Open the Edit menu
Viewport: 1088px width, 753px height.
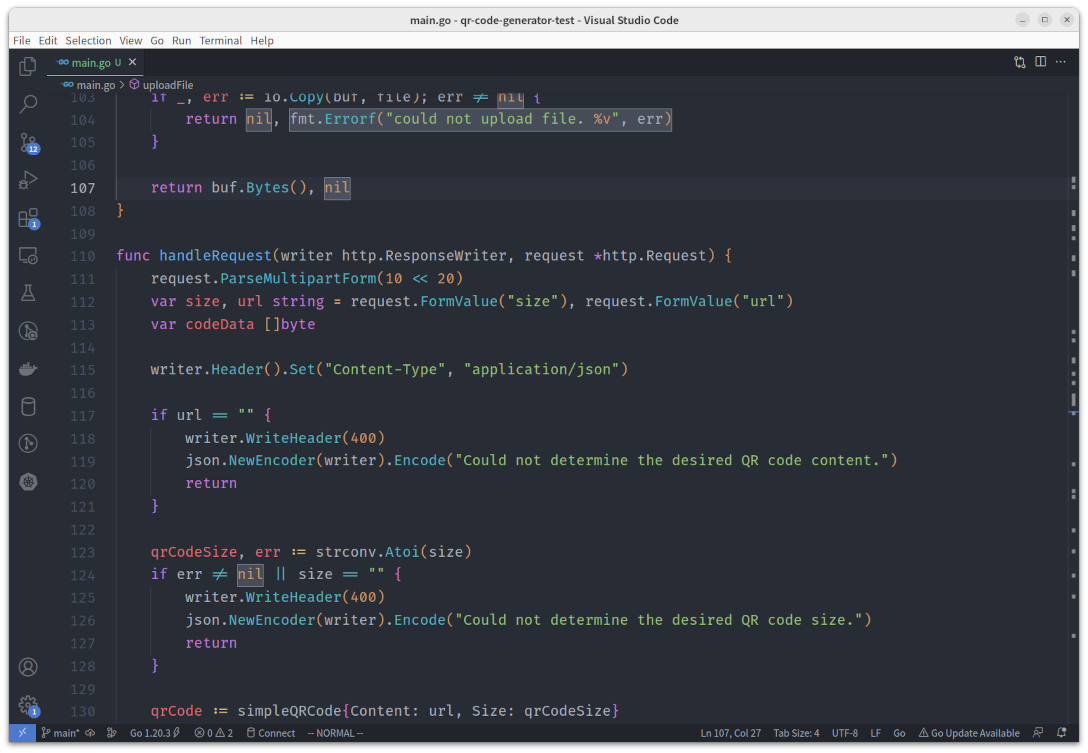click(x=48, y=40)
